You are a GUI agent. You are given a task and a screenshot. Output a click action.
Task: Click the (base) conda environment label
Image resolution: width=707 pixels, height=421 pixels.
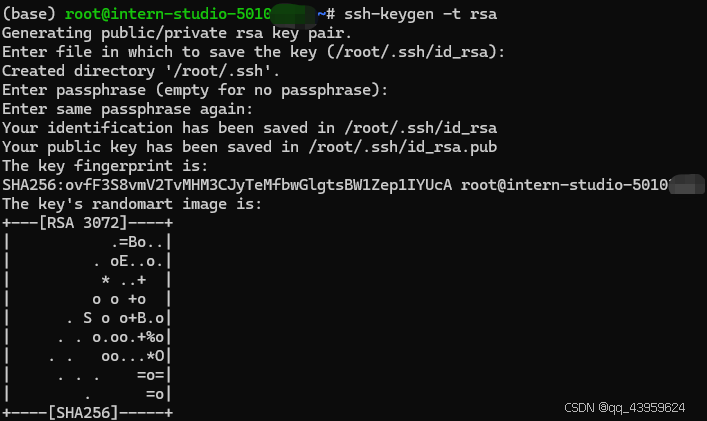pyautogui.click(x=29, y=14)
